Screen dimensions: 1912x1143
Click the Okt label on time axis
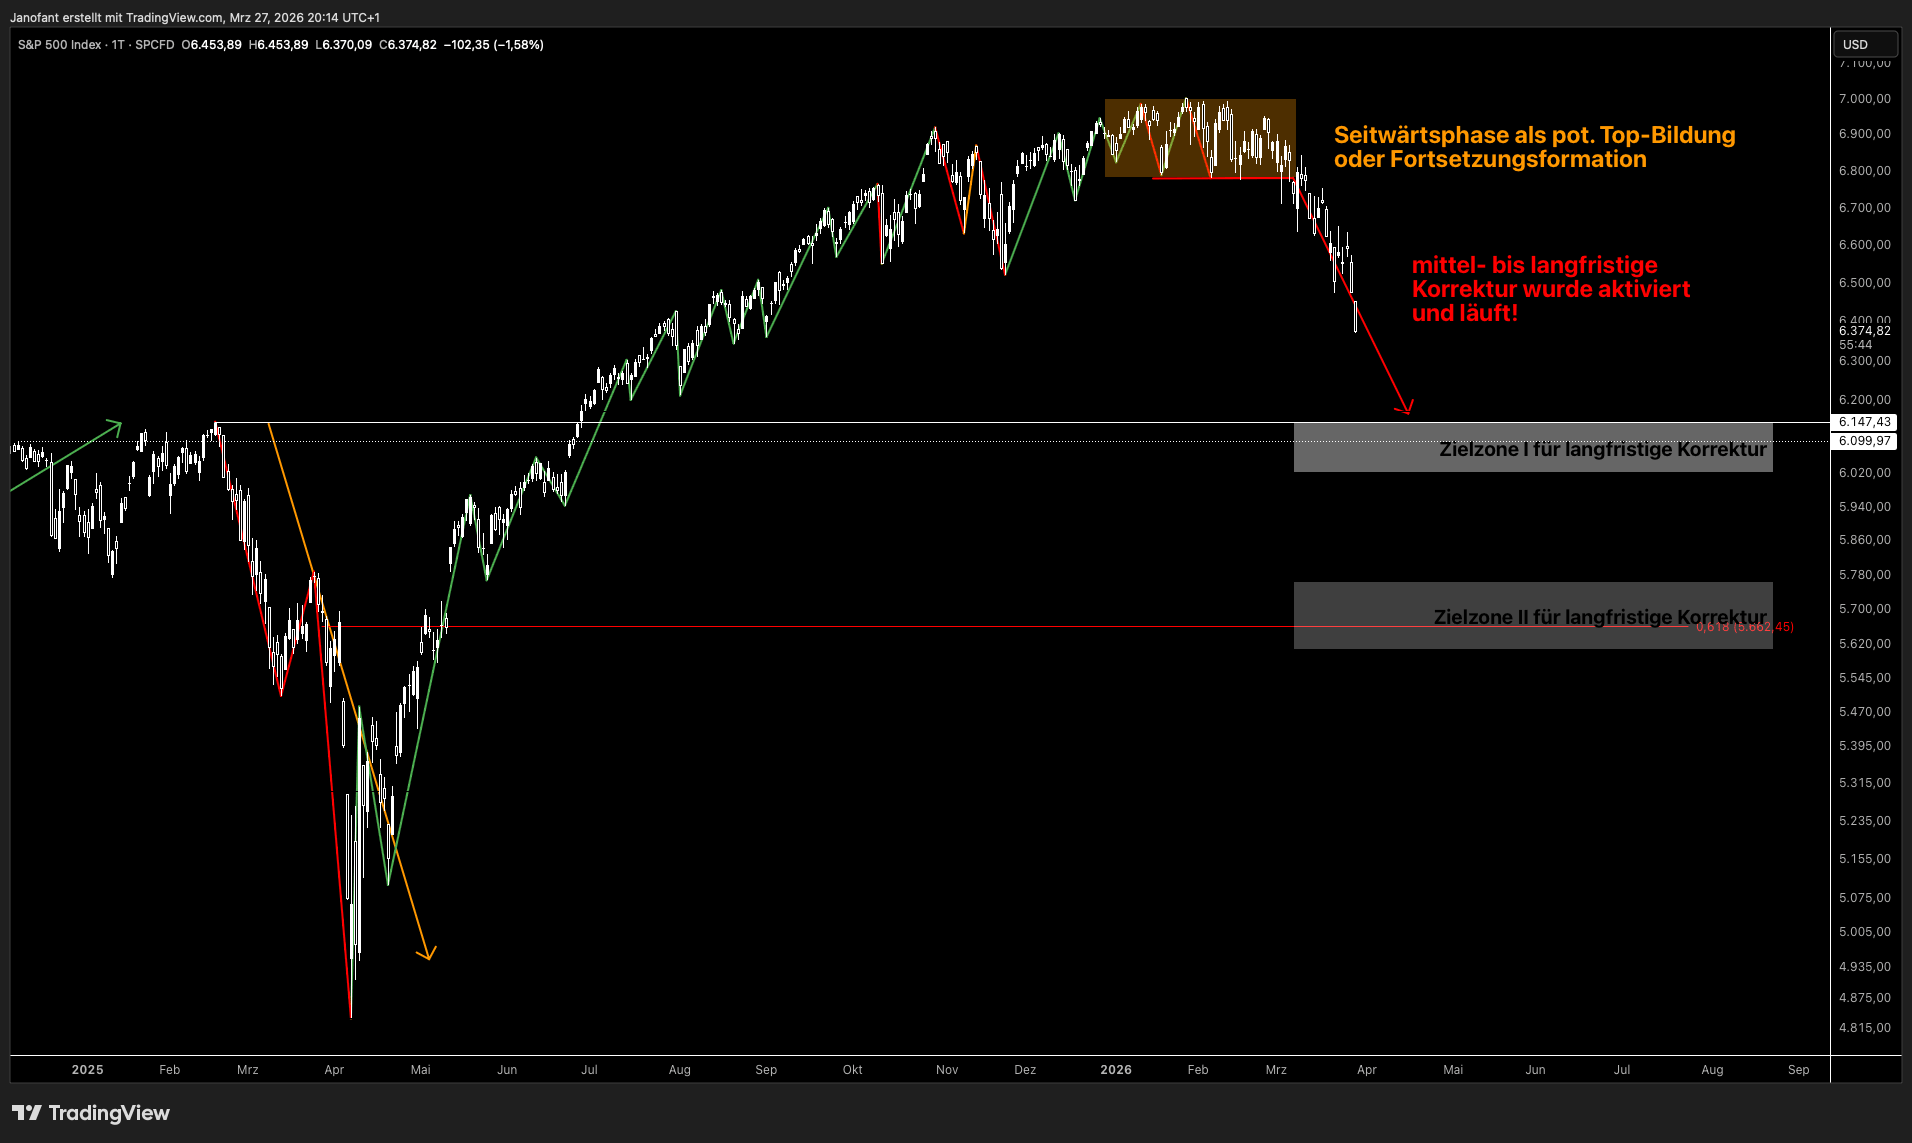point(852,1070)
